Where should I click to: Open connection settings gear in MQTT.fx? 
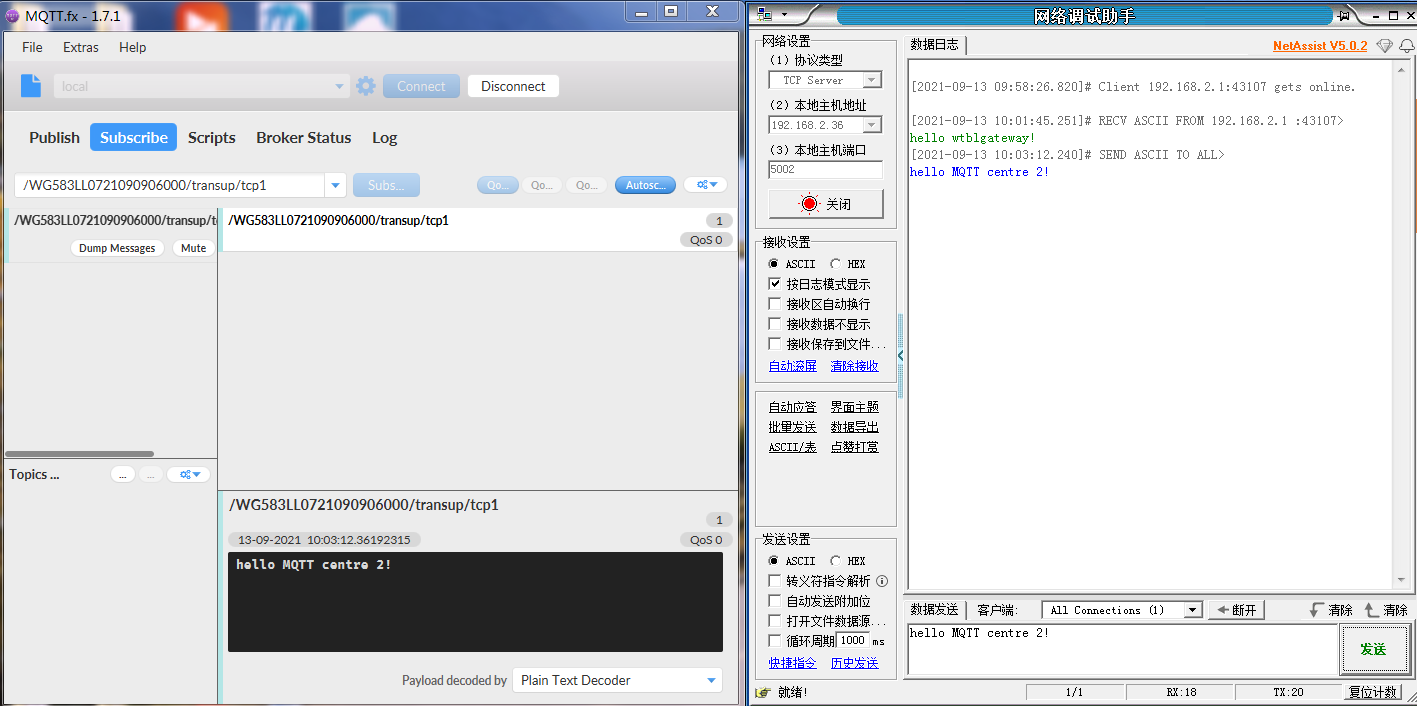point(365,86)
